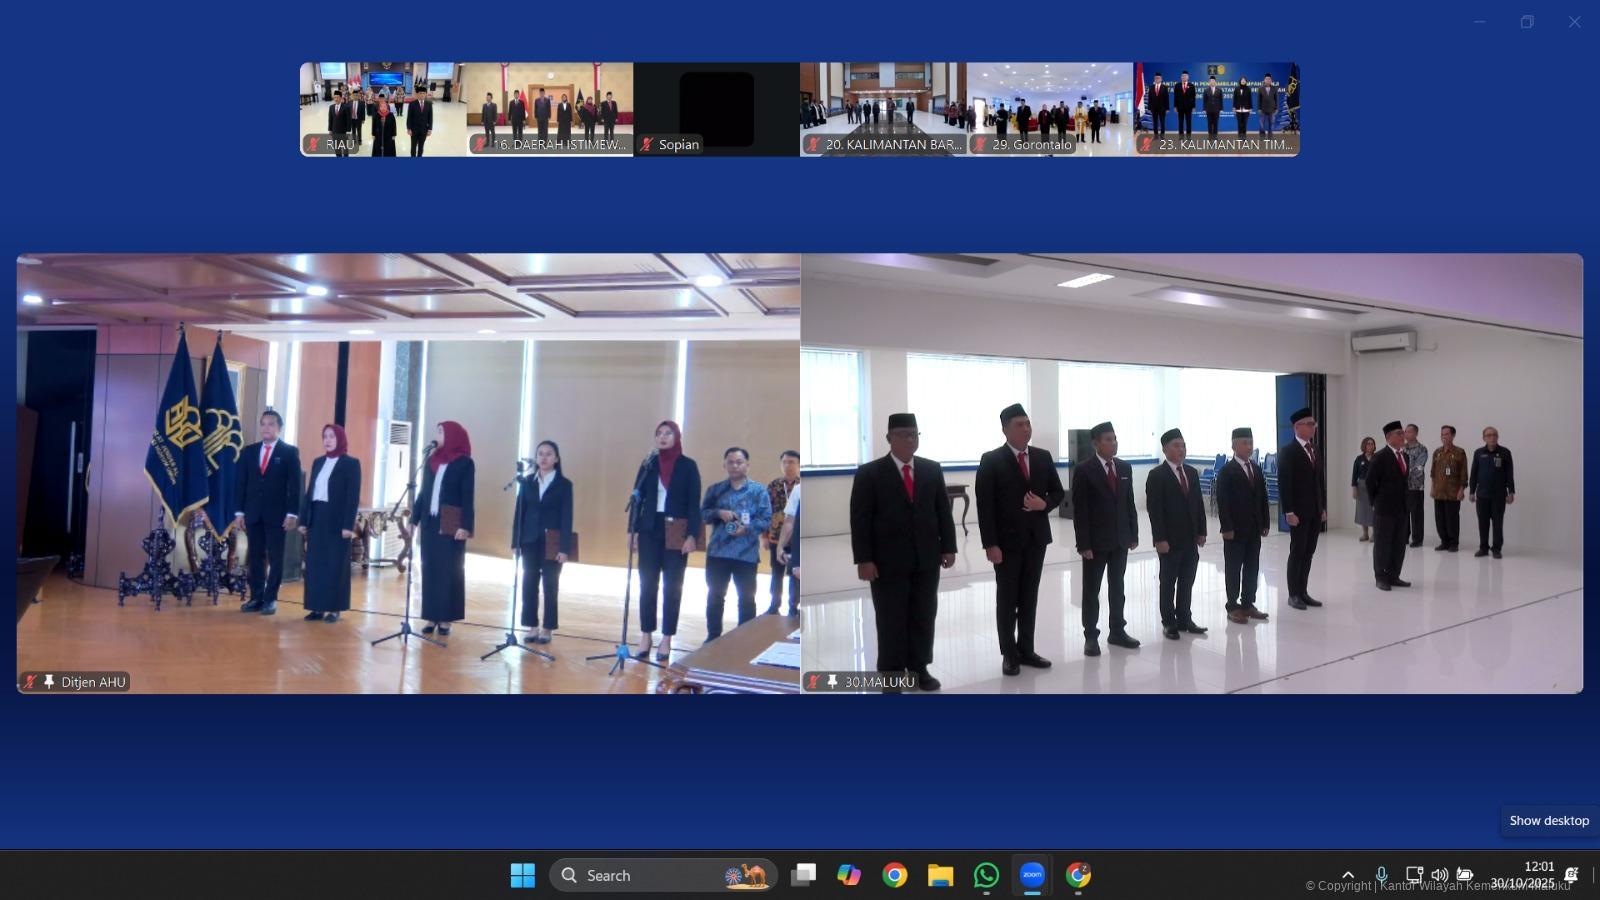
Task: Click the battery icon in the system tray
Action: pyautogui.click(x=1465, y=875)
